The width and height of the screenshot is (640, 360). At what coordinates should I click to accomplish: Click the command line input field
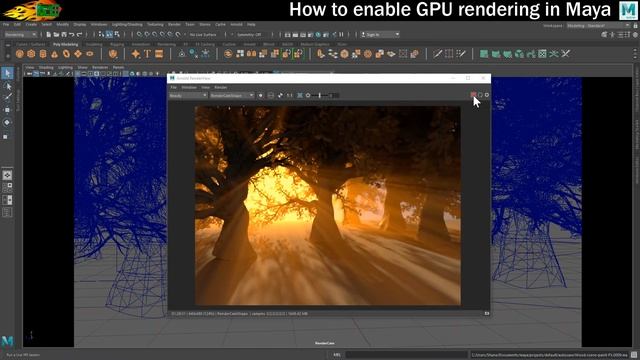coord(407,355)
